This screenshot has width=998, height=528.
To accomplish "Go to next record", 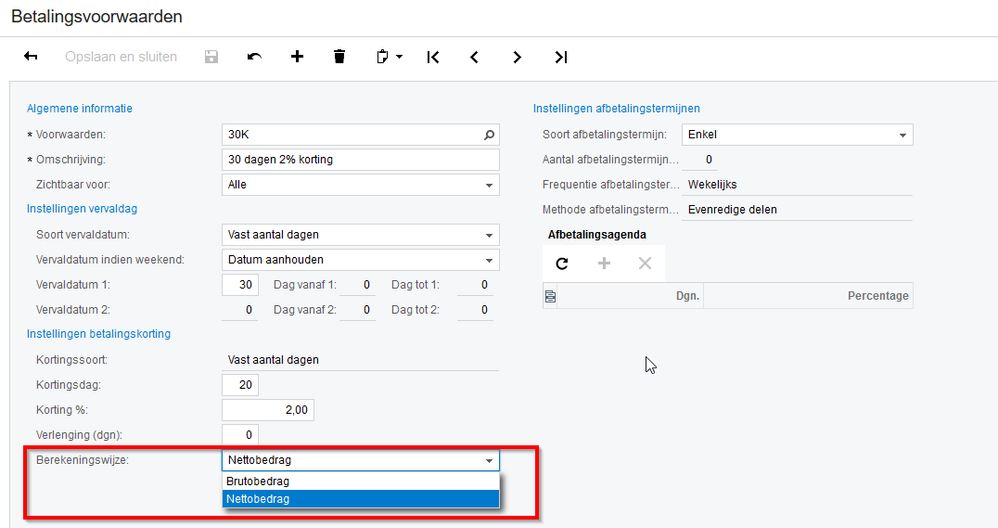I will (517, 57).
